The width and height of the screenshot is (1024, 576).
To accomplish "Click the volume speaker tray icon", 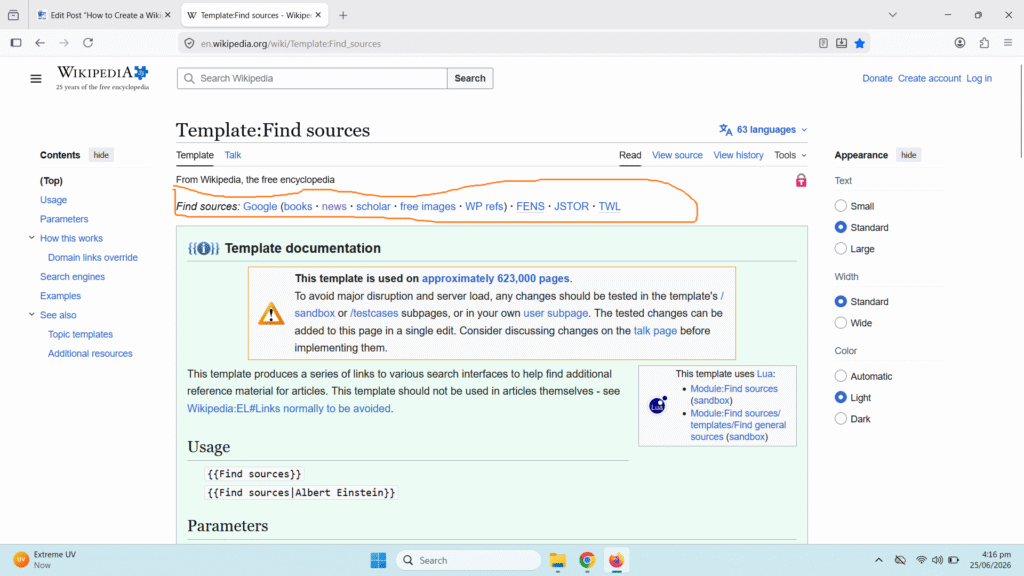I will pyautogui.click(x=937, y=560).
